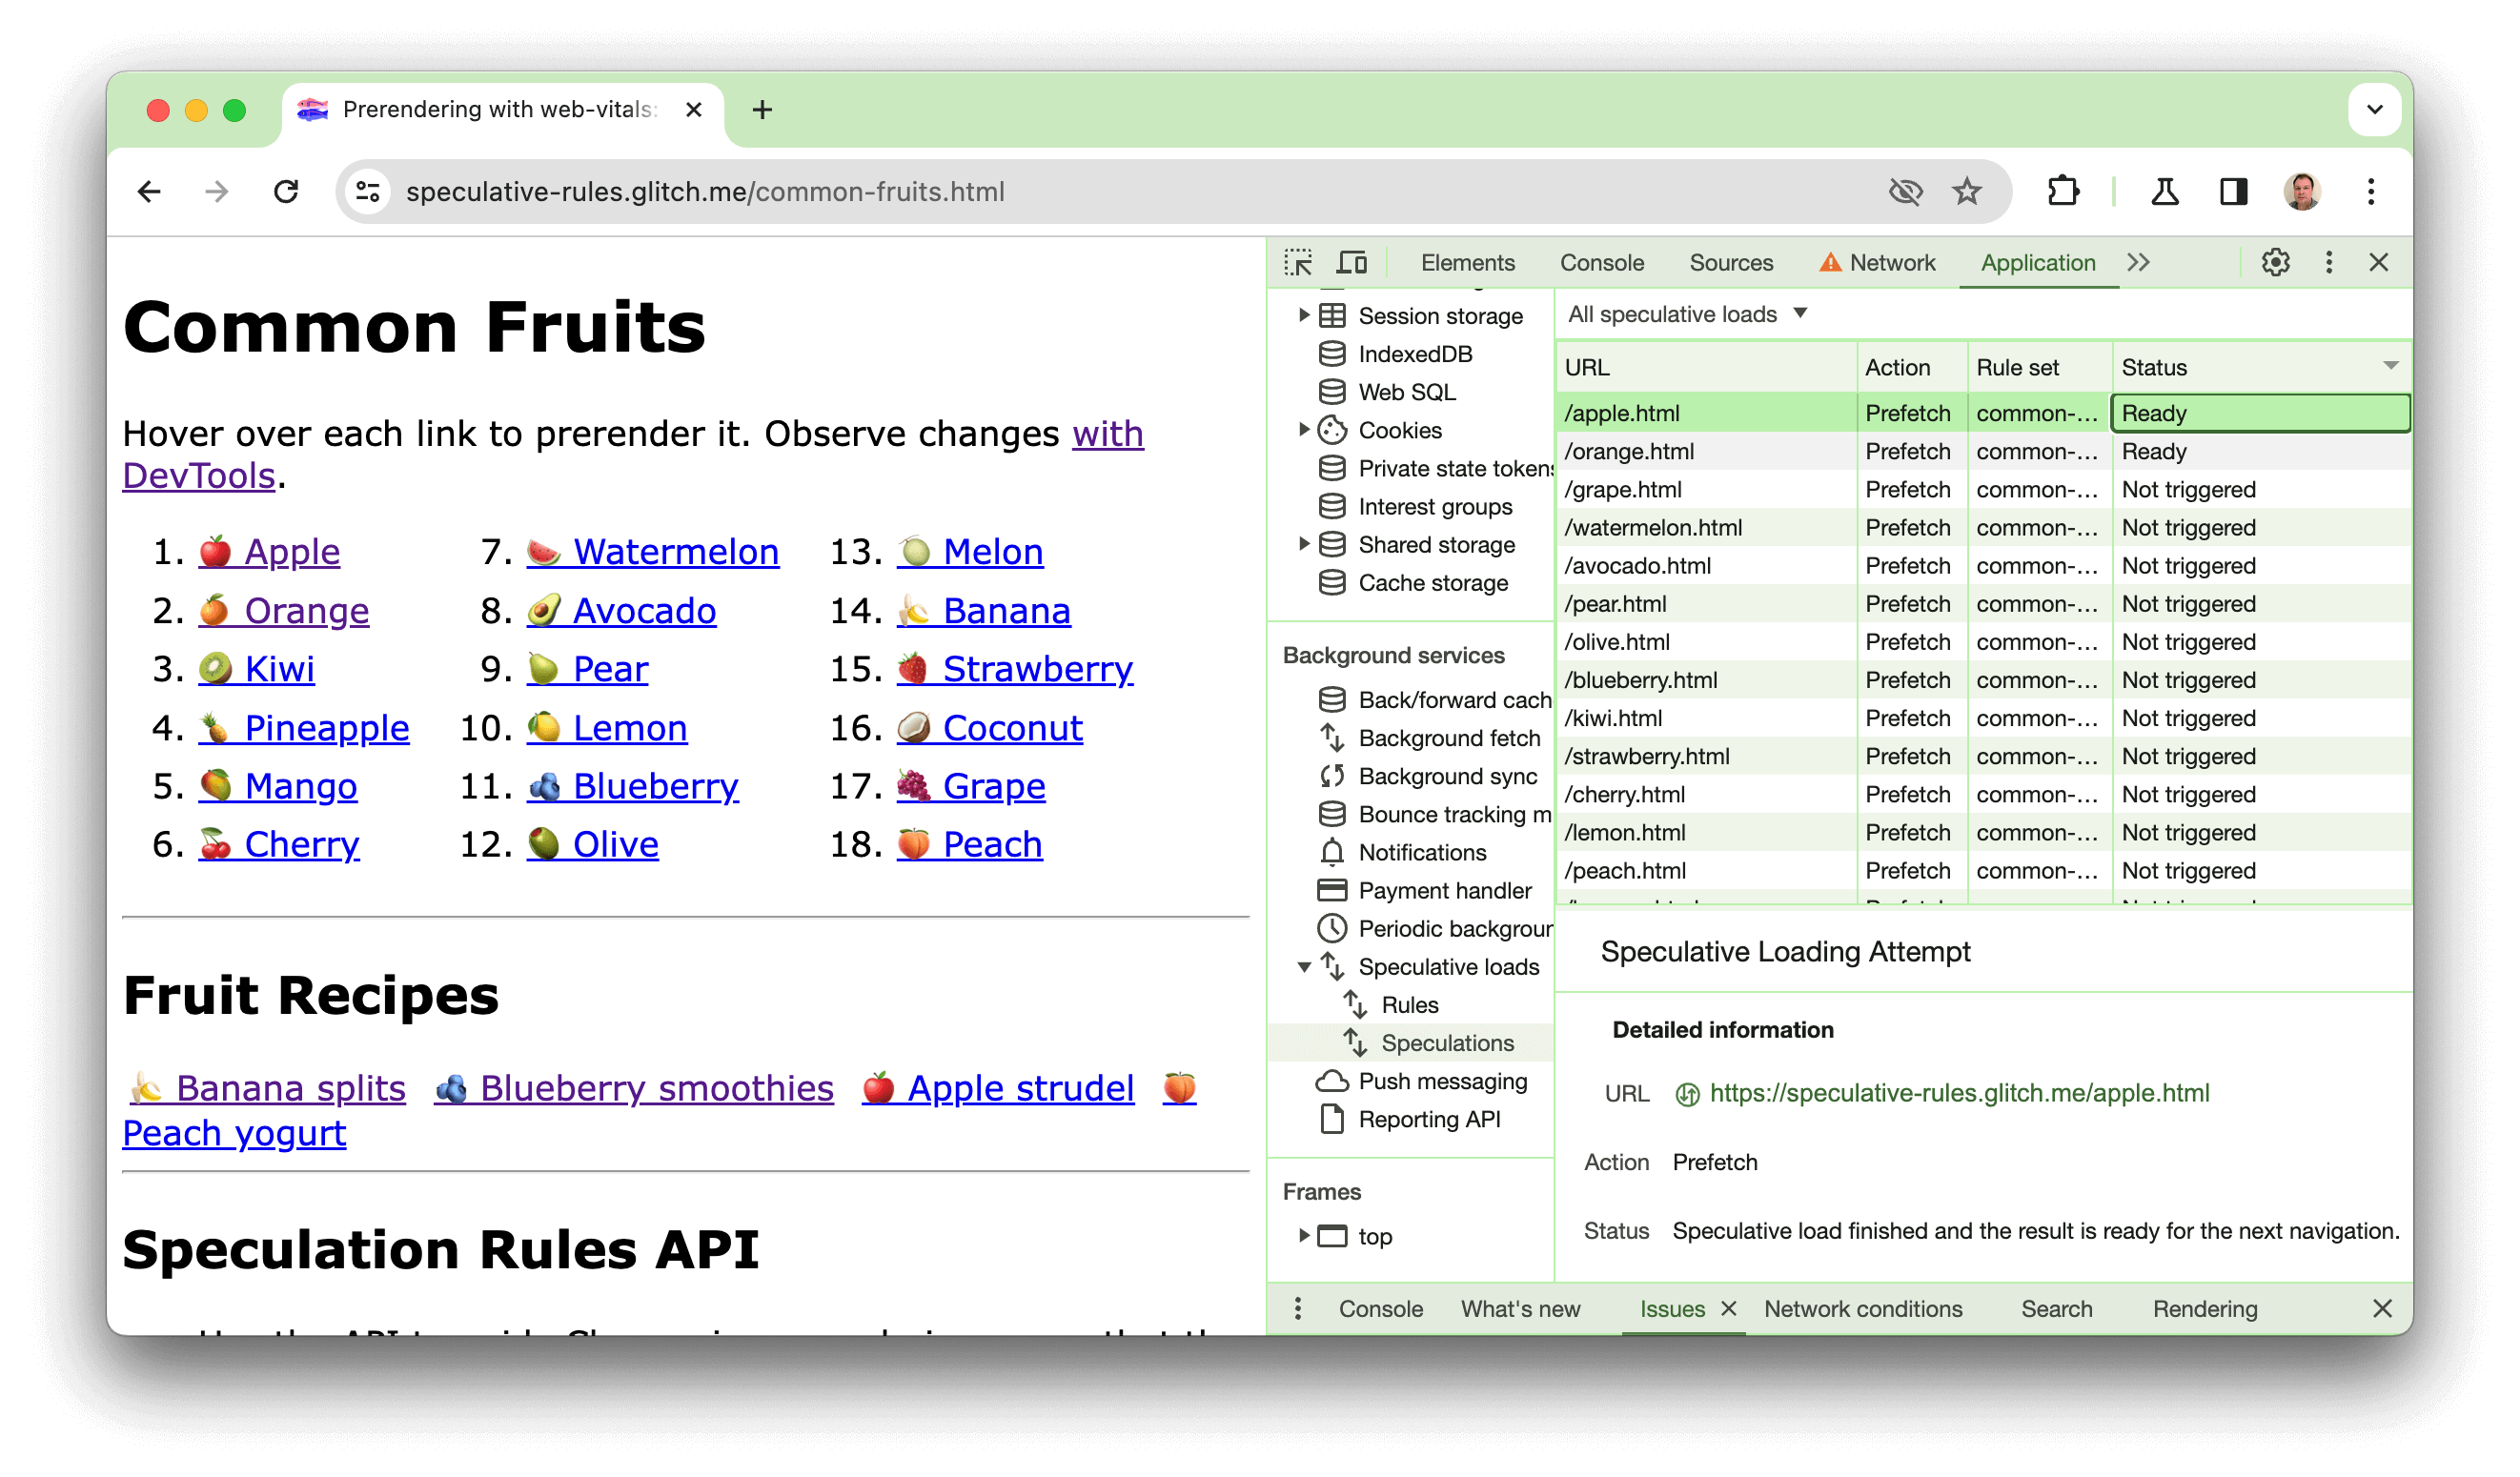Screen dimensions: 2520x1477
Task: Expand the Speculative loads tree item
Action: coord(1301,965)
